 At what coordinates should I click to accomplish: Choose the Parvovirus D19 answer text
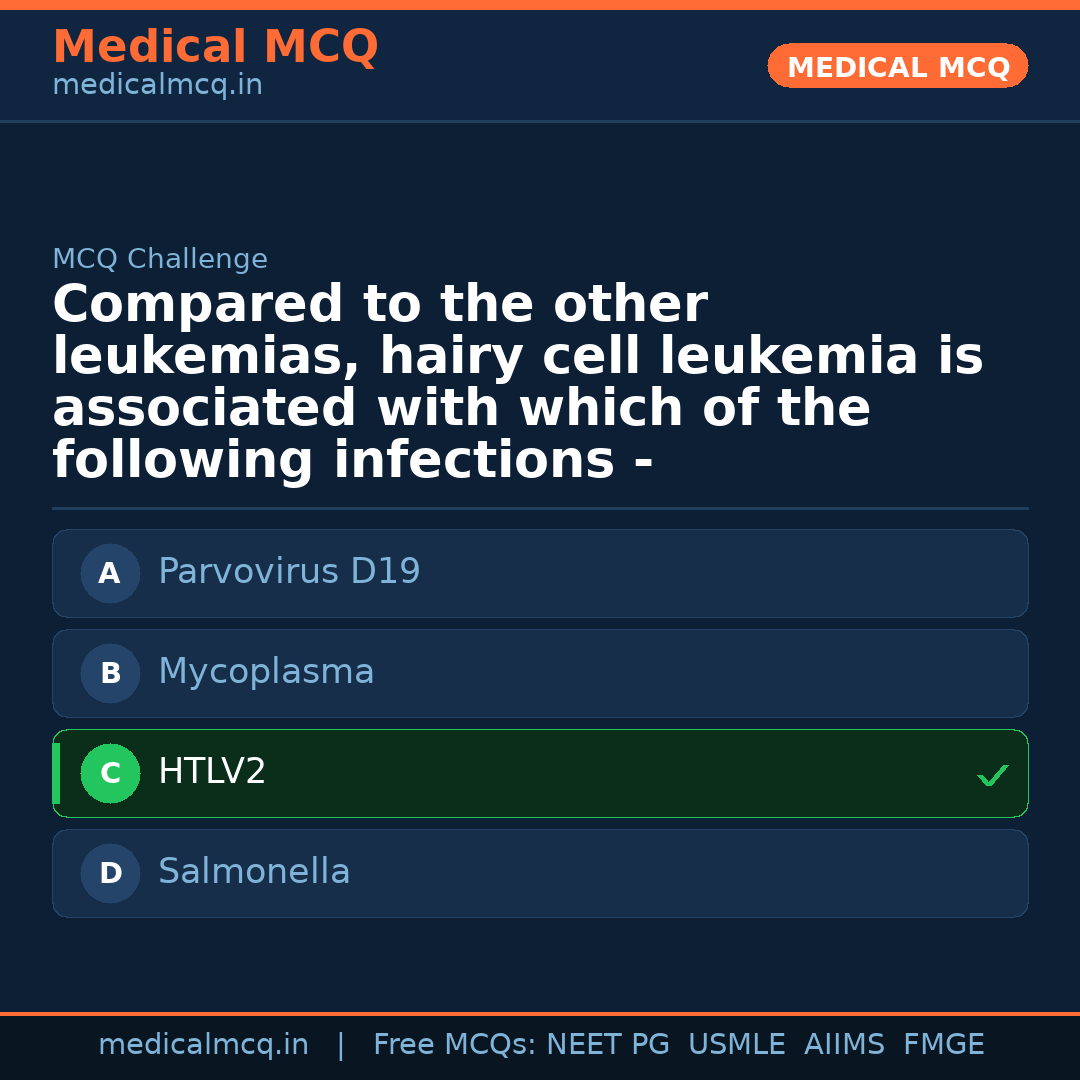[289, 572]
